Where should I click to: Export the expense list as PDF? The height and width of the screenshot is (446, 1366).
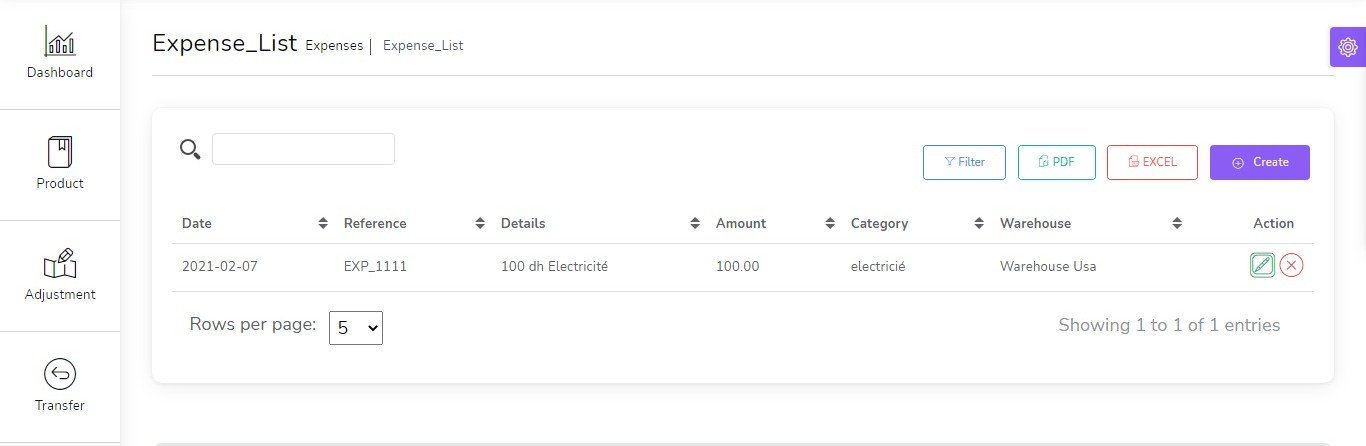pos(1056,162)
